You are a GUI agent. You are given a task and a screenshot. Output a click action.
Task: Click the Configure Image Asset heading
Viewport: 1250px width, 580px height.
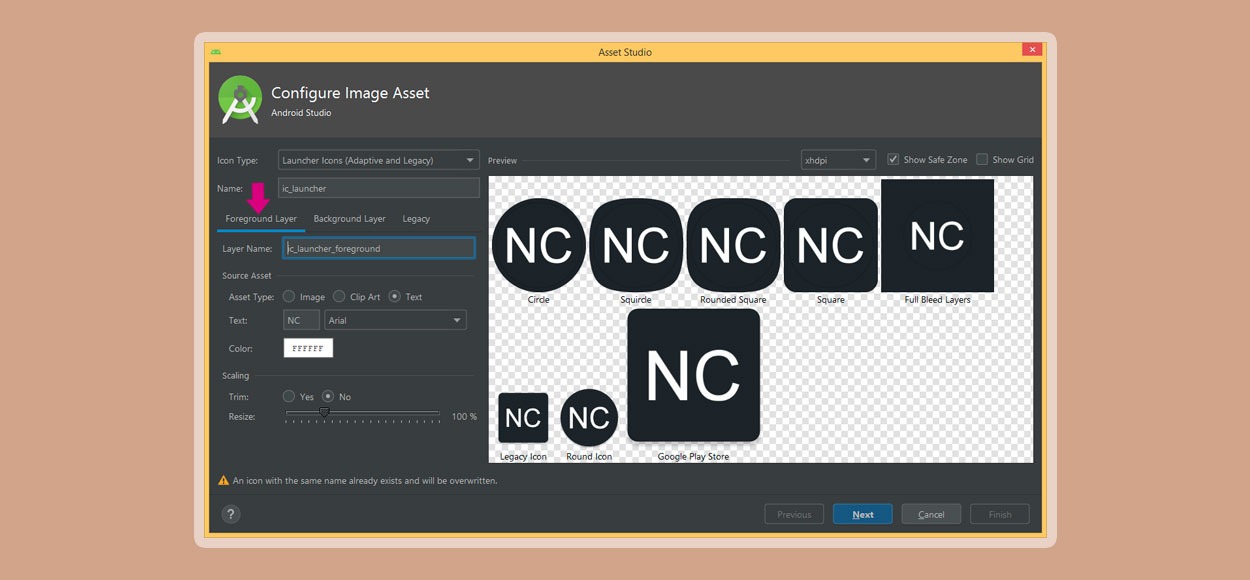[x=350, y=93]
